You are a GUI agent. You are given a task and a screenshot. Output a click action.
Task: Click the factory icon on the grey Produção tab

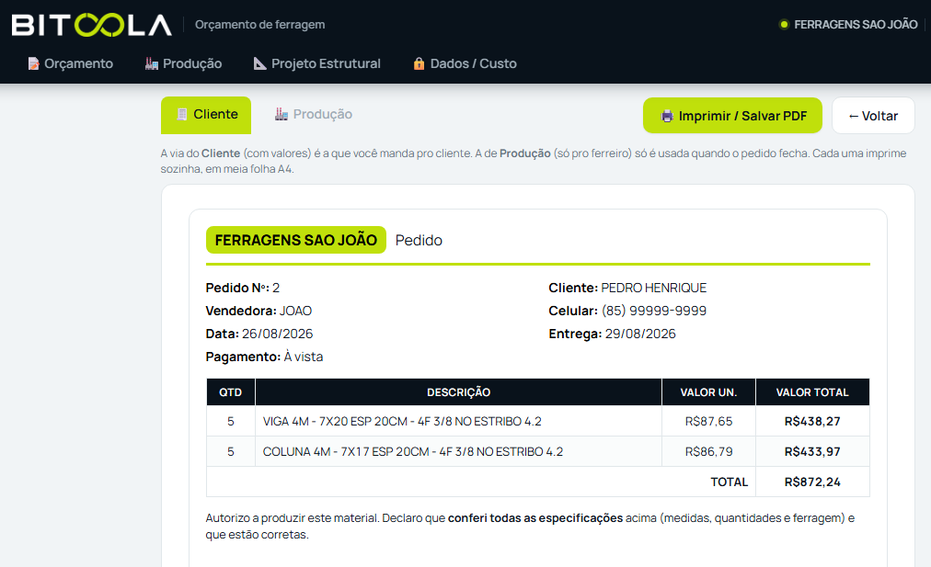pos(281,114)
